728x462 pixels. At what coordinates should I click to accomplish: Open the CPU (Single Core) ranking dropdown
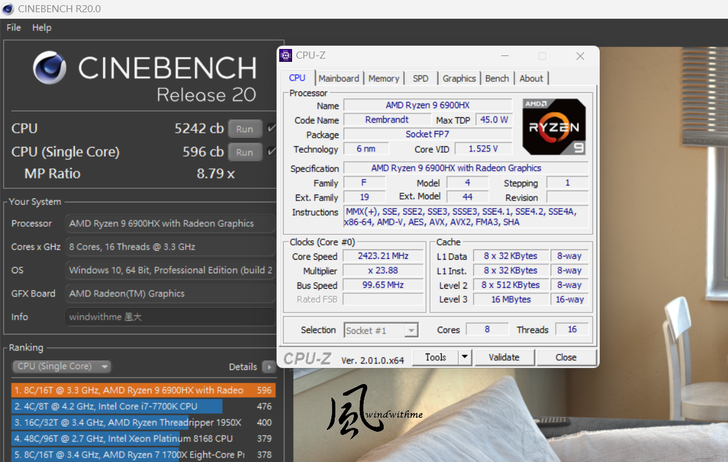(x=61, y=367)
